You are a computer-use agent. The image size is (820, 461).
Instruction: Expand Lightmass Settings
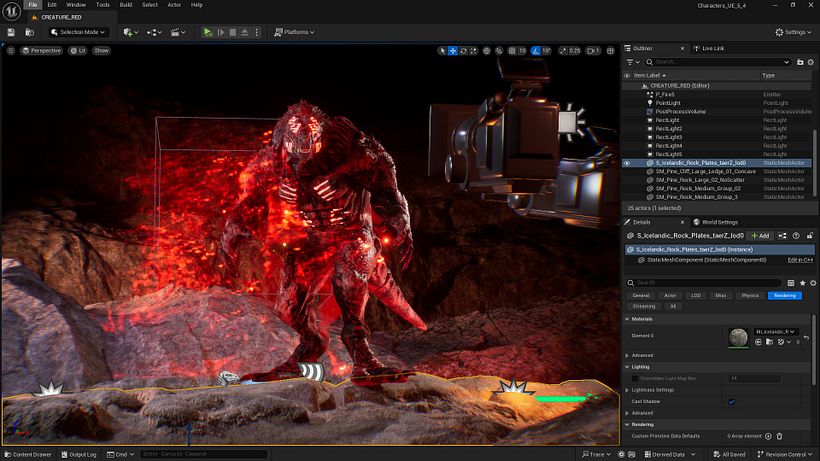pyautogui.click(x=627, y=390)
